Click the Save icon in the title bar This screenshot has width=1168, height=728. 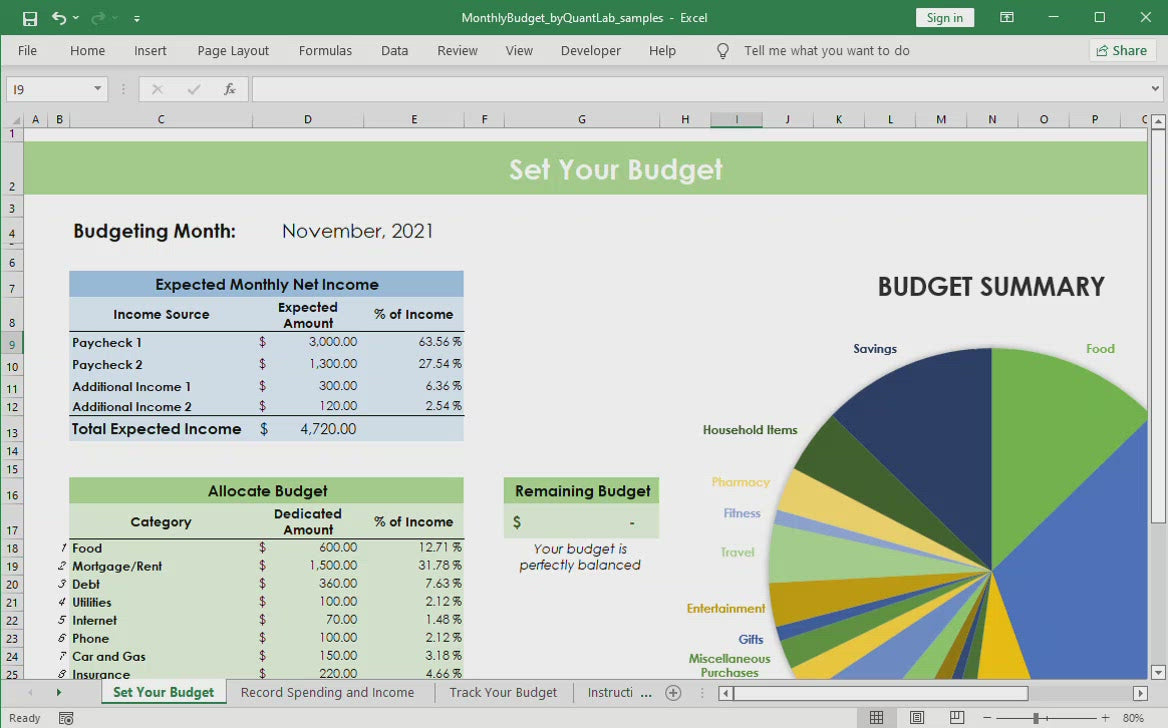pyautogui.click(x=30, y=18)
